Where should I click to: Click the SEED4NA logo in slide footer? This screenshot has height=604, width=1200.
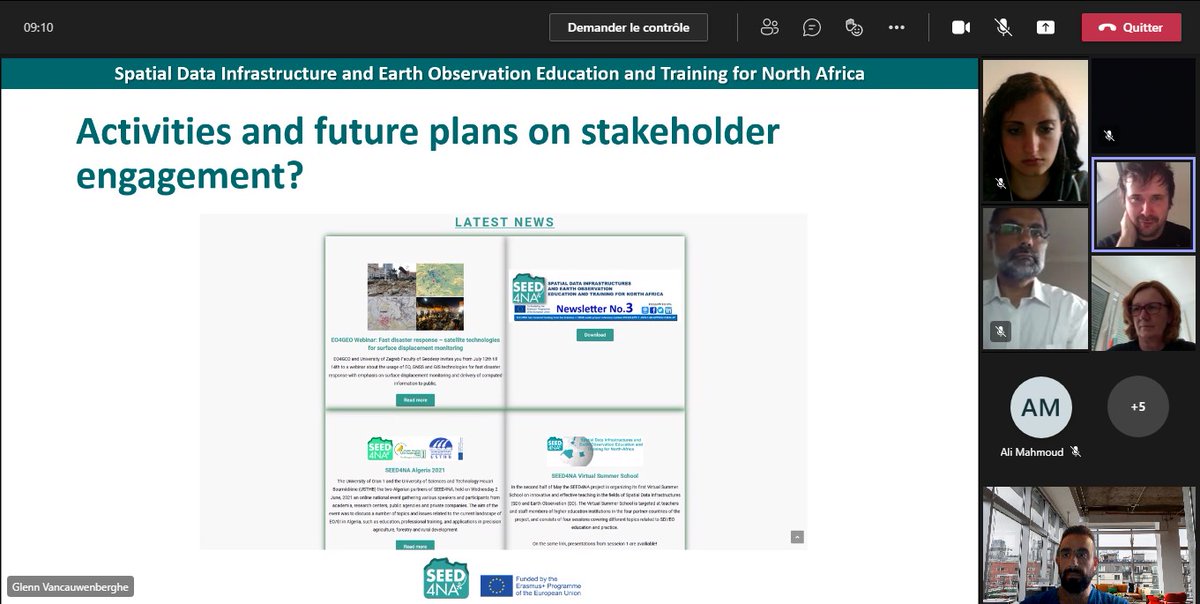[x=446, y=578]
